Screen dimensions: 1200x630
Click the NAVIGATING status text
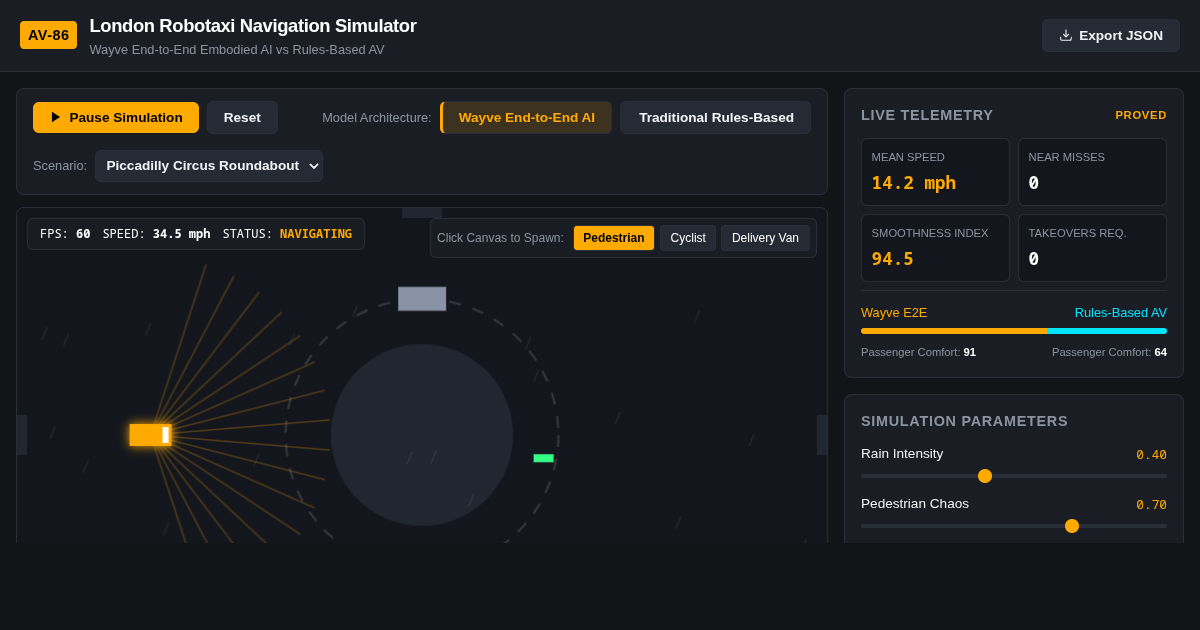pos(316,234)
